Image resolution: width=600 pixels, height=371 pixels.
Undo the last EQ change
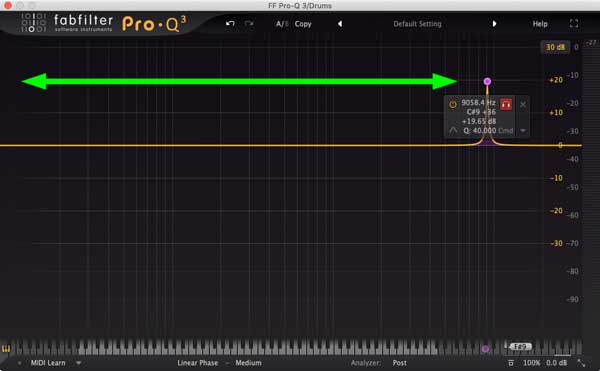click(x=230, y=24)
